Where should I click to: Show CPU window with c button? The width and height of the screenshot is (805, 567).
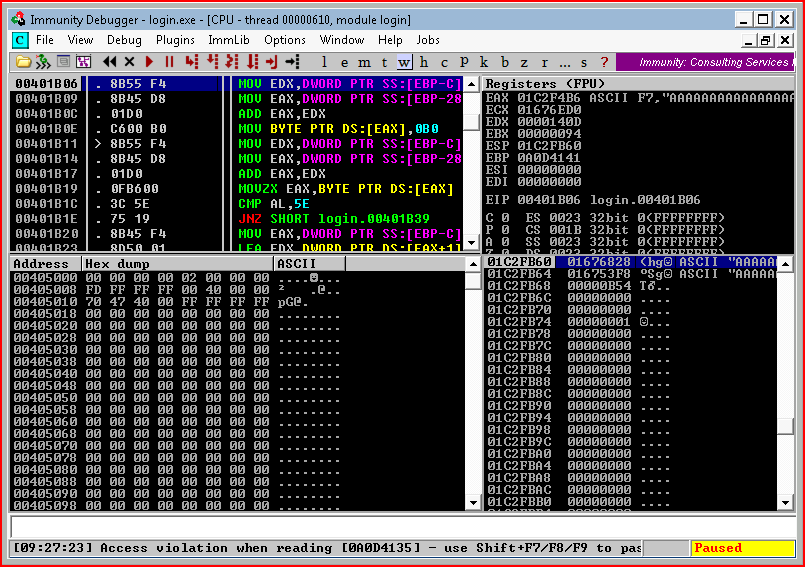coord(444,62)
